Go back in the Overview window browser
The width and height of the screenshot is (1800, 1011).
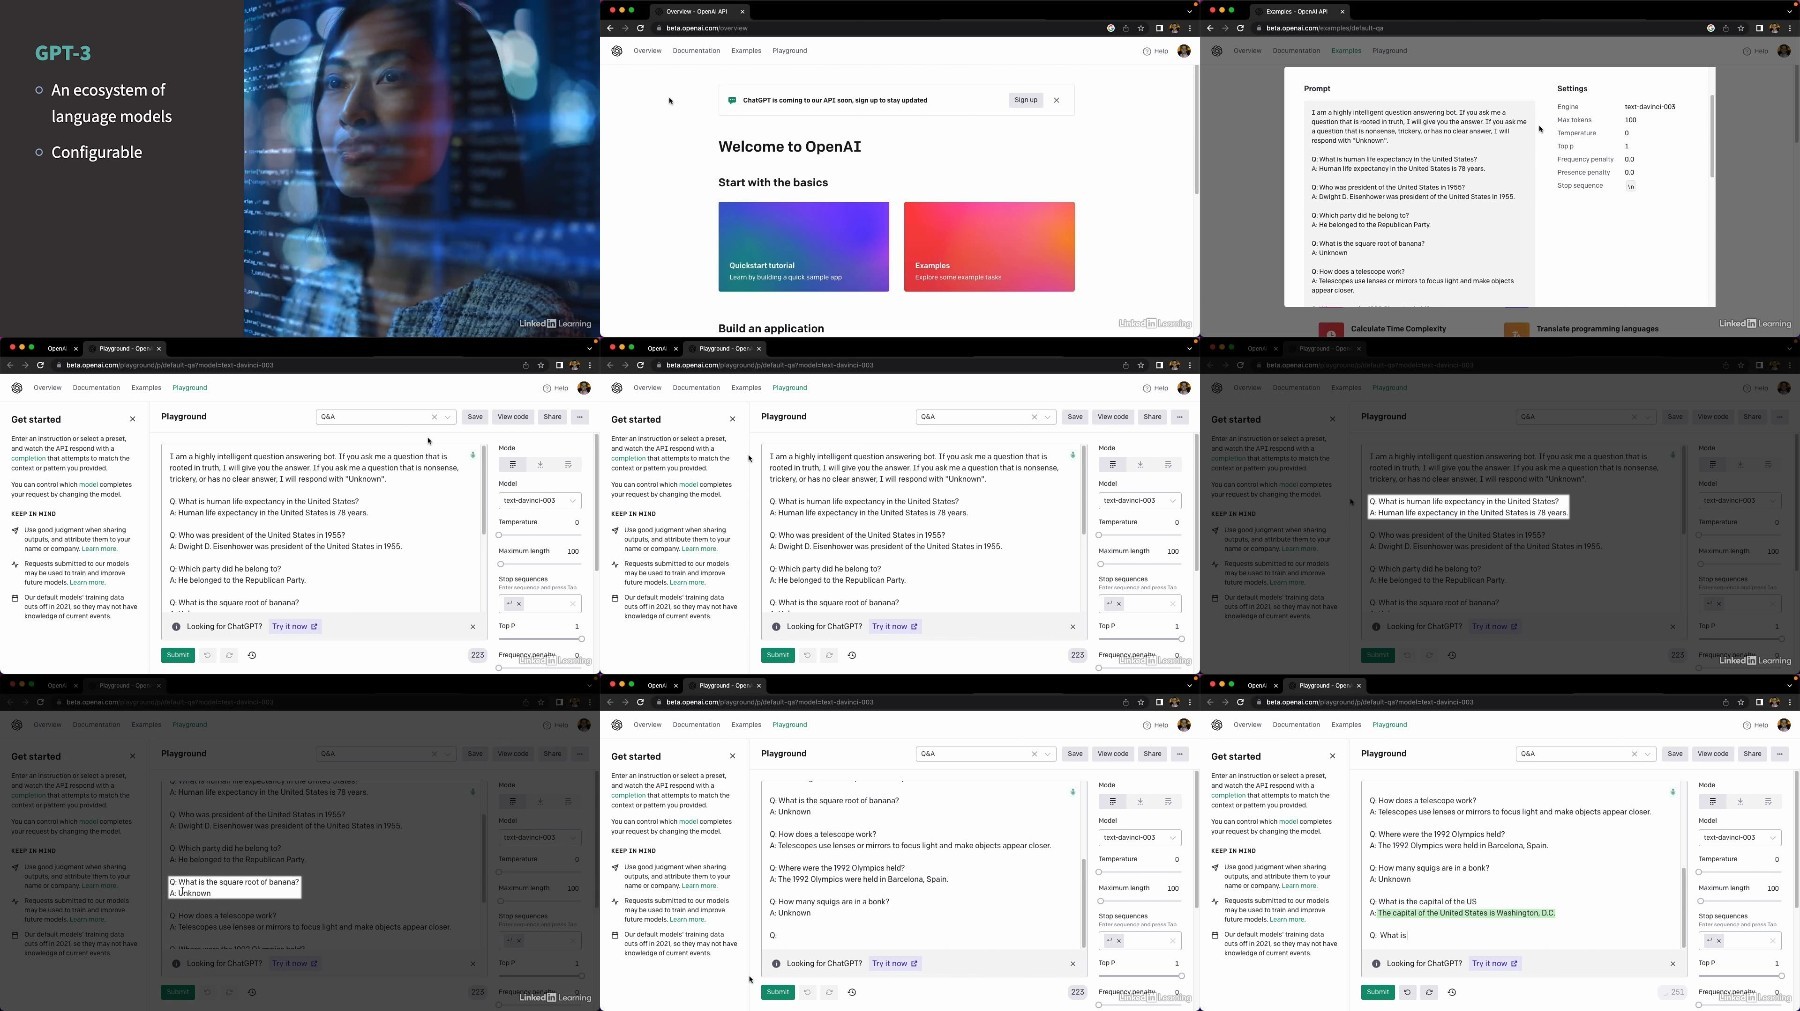(x=610, y=28)
